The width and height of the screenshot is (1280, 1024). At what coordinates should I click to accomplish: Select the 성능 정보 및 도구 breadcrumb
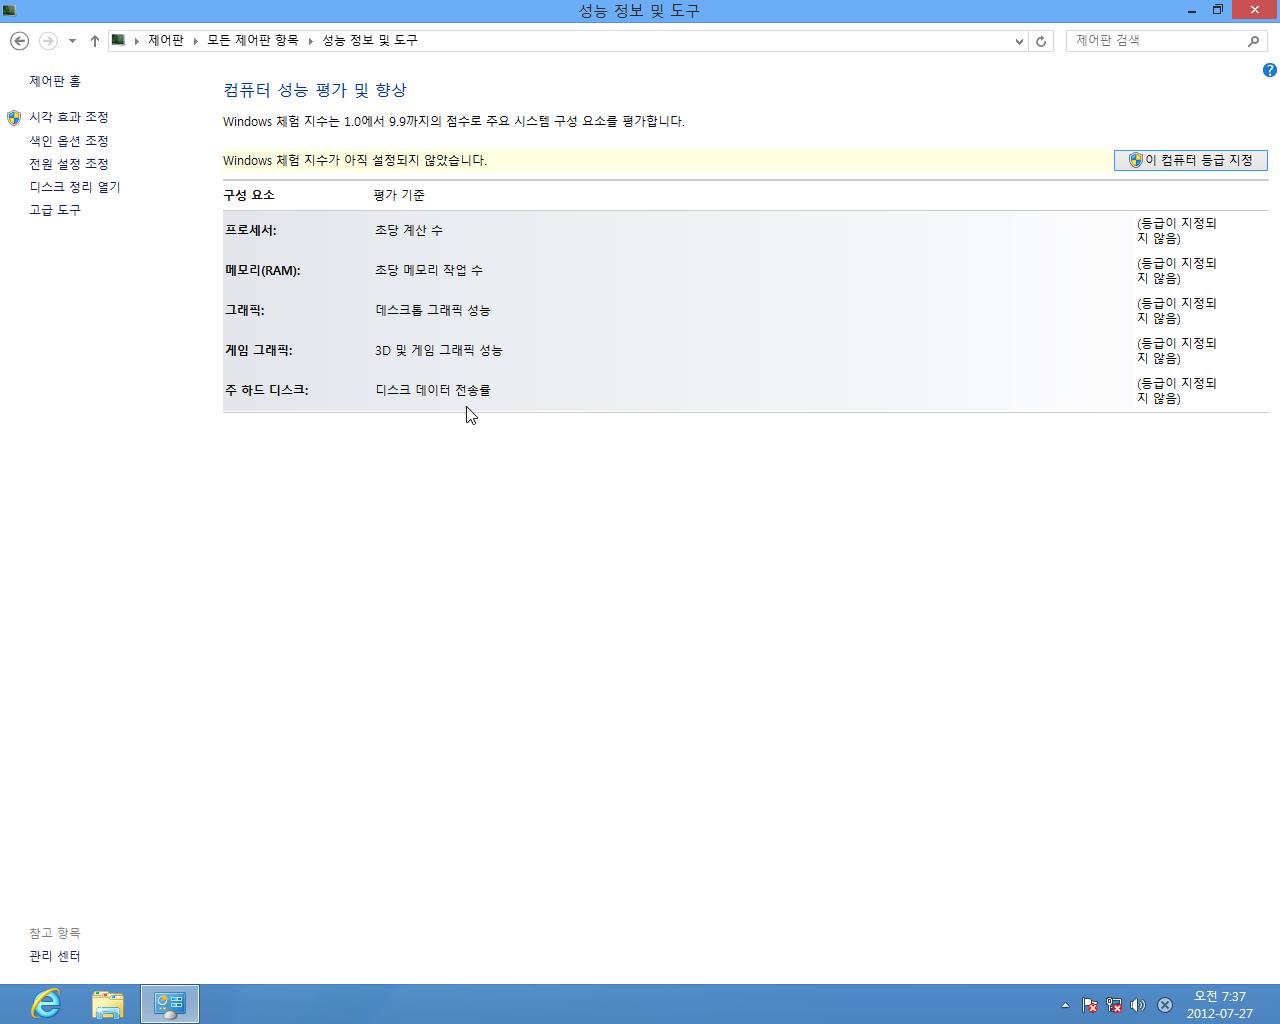(370, 40)
